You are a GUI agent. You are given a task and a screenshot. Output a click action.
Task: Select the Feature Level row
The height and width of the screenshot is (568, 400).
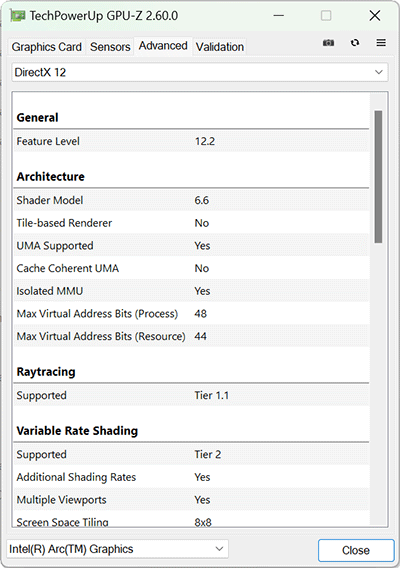191,141
